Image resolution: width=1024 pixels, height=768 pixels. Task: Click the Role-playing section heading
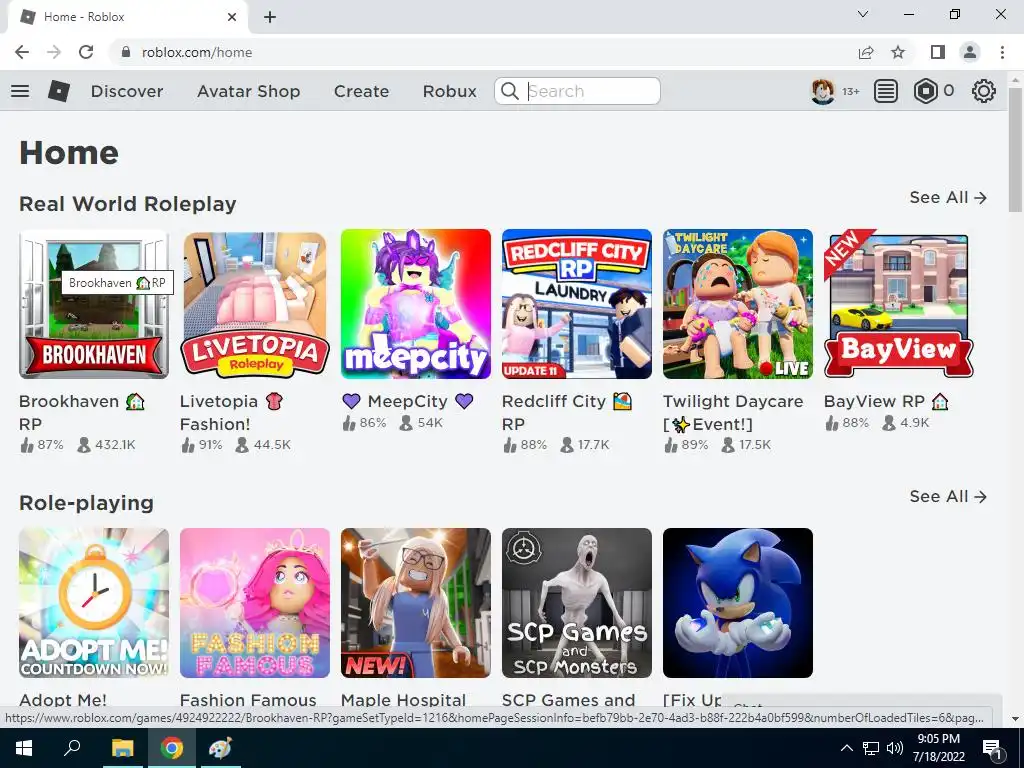tap(86, 503)
